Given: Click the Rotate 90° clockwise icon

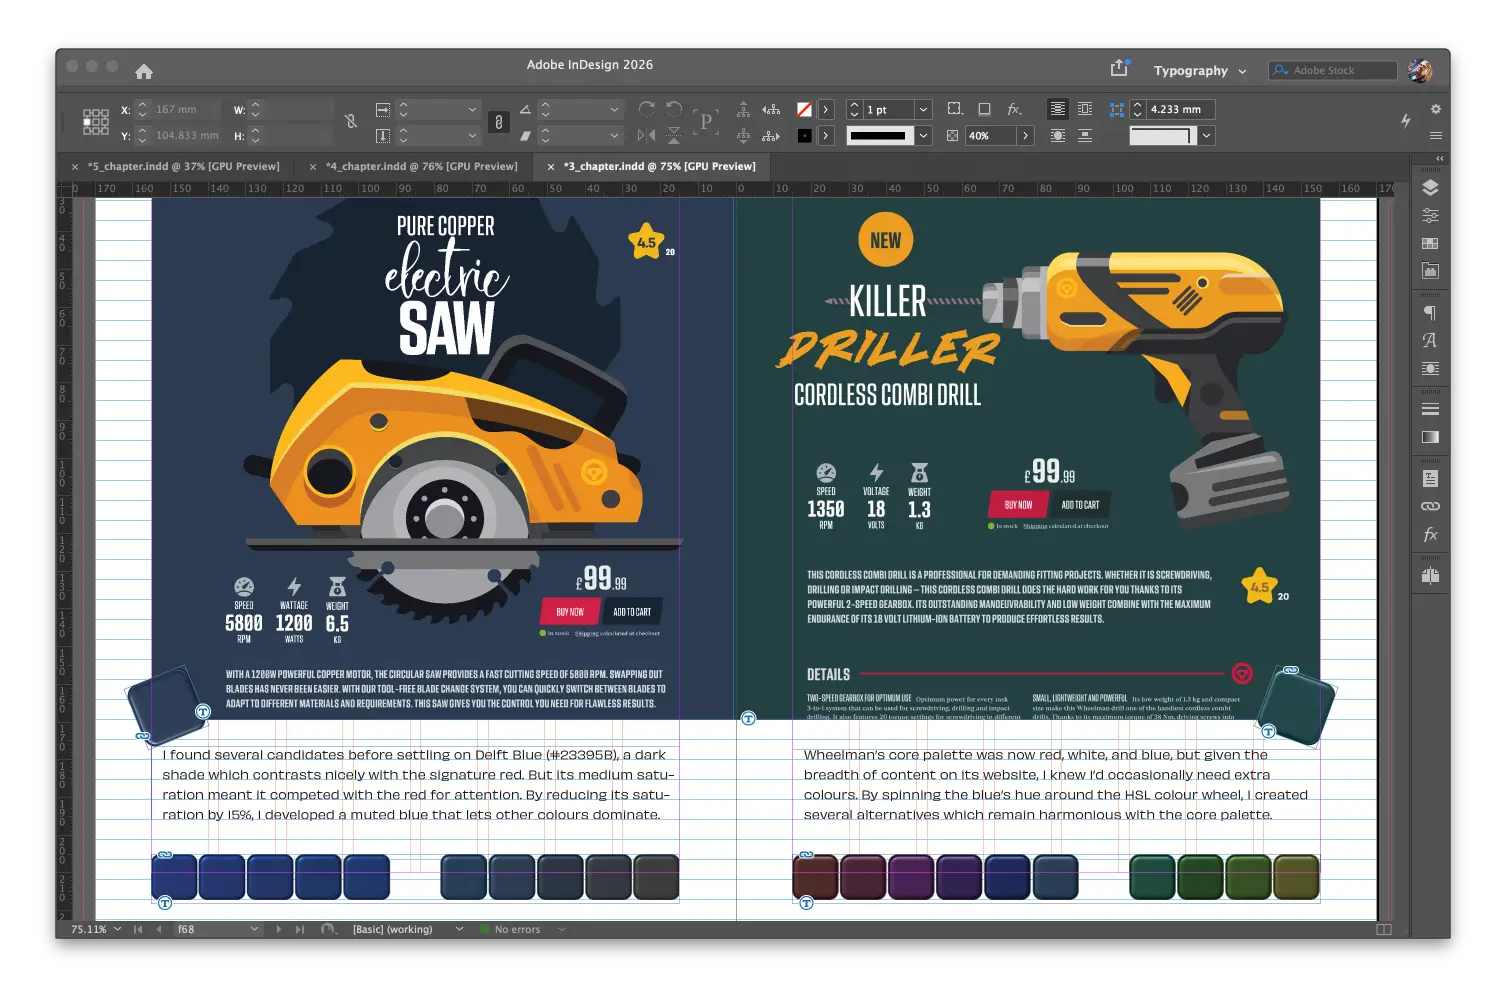Looking at the screenshot, I should tap(647, 108).
